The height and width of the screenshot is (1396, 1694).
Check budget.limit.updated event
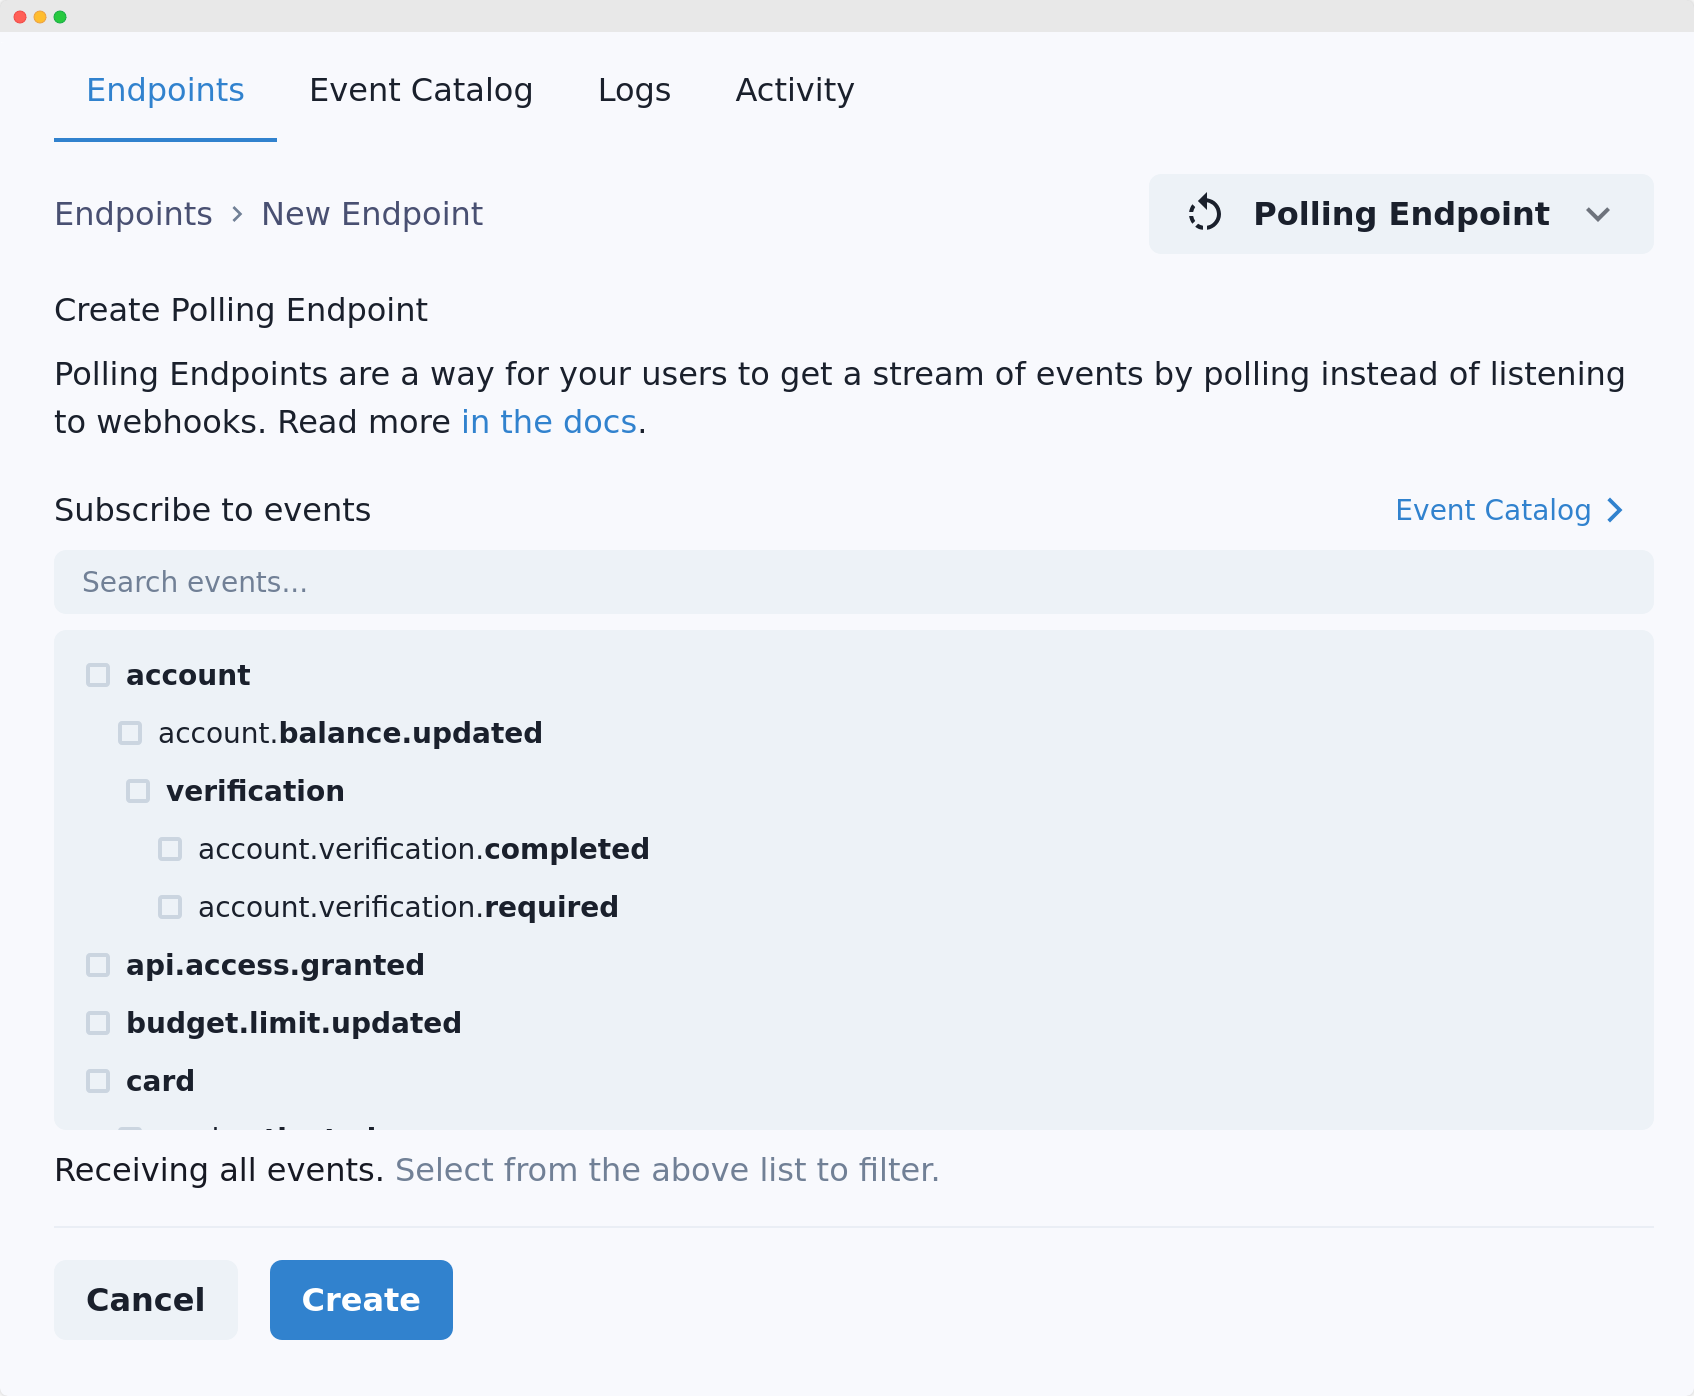coord(97,1023)
